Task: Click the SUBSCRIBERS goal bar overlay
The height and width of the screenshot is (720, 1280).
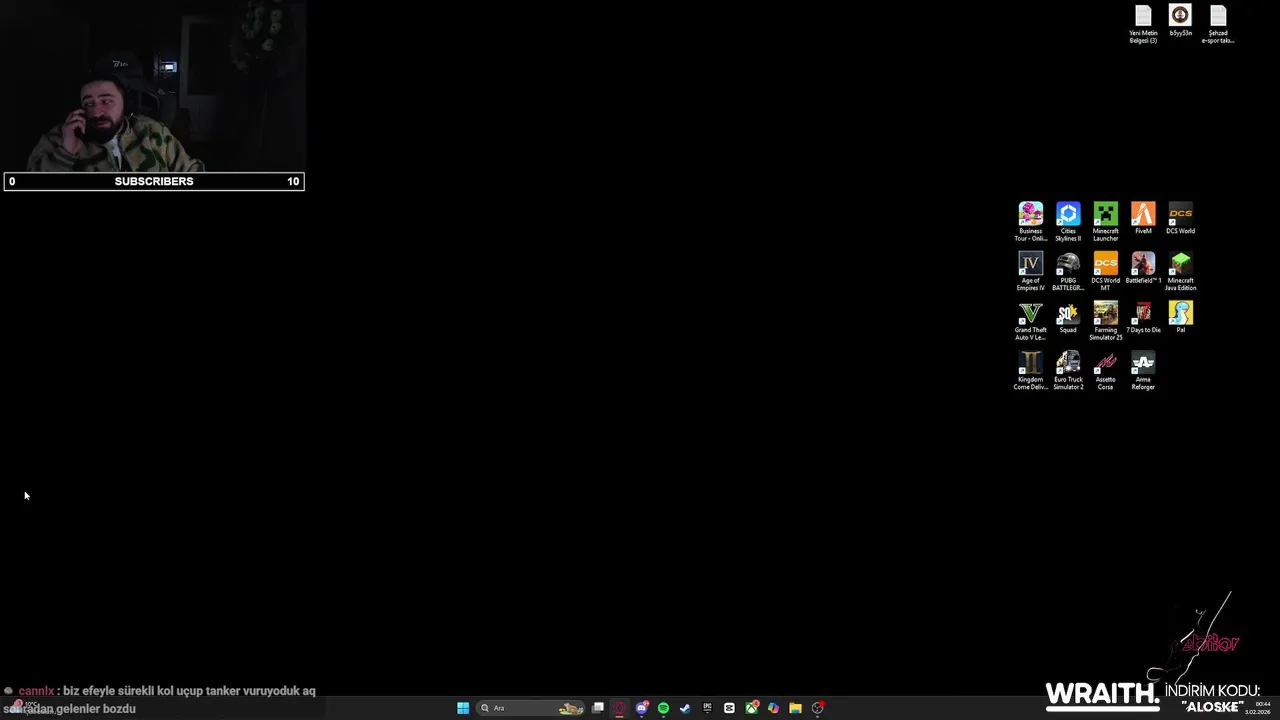Action: tap(154, 181)
